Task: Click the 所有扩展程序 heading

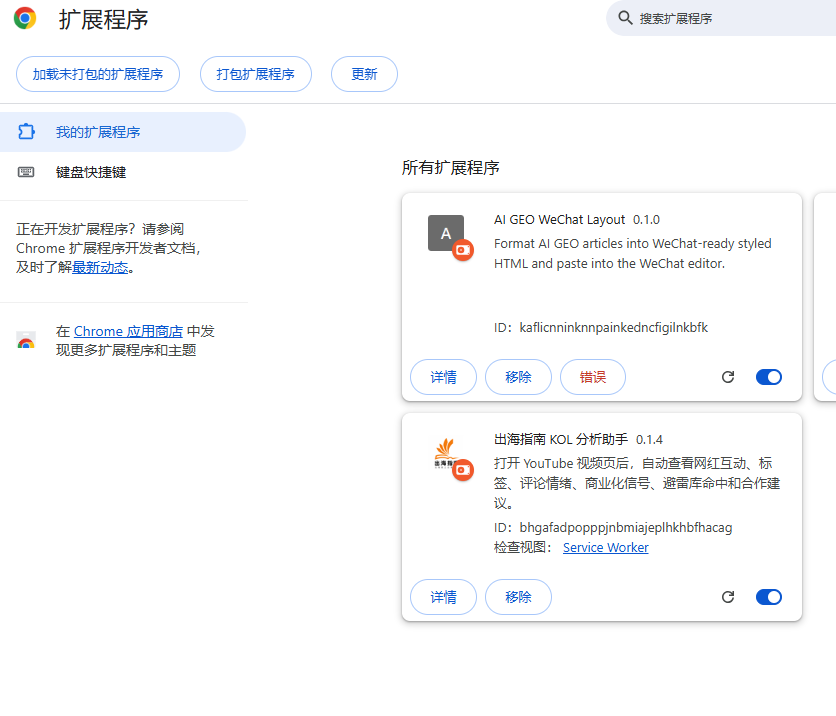Action: pyautogui.click(x=451, y=167)
